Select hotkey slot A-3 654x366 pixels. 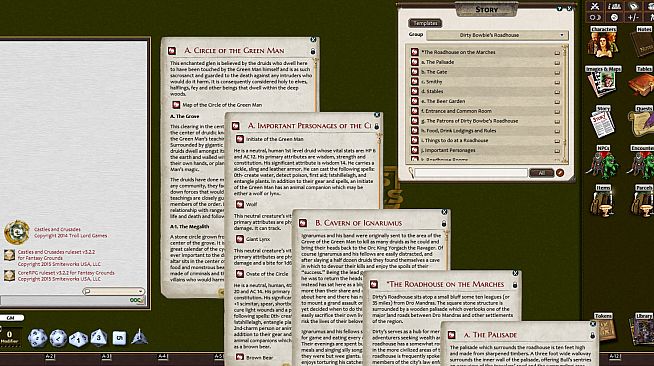pos(106,357)
